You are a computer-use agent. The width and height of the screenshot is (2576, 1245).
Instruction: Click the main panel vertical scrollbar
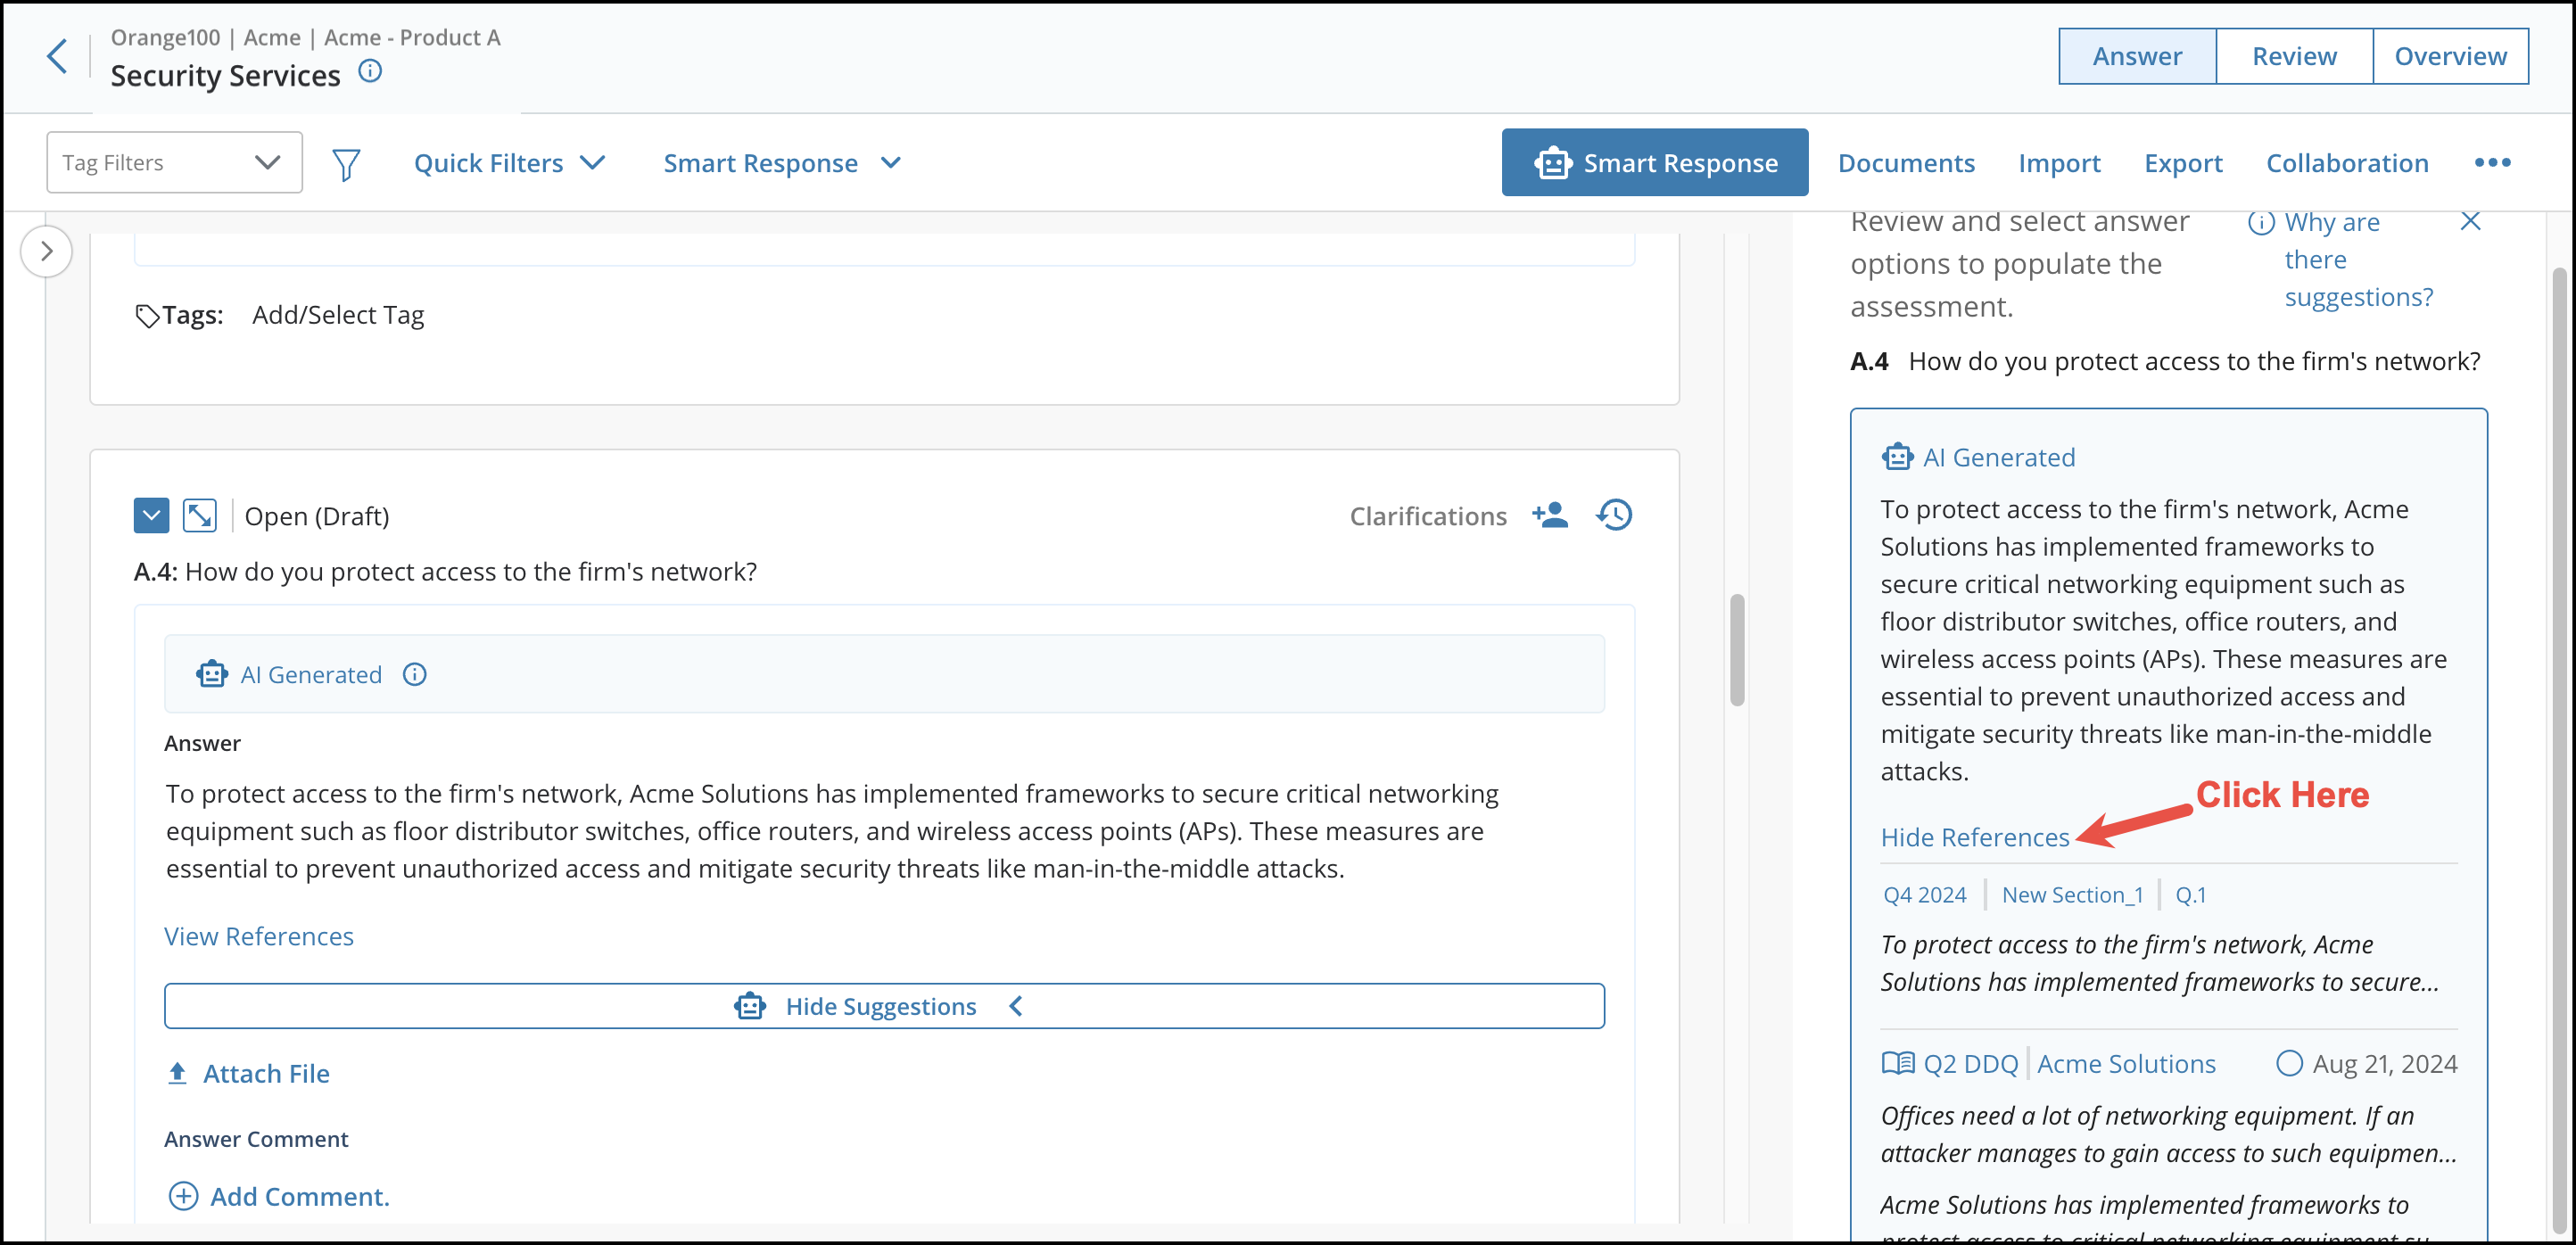tap(1737, 650)
